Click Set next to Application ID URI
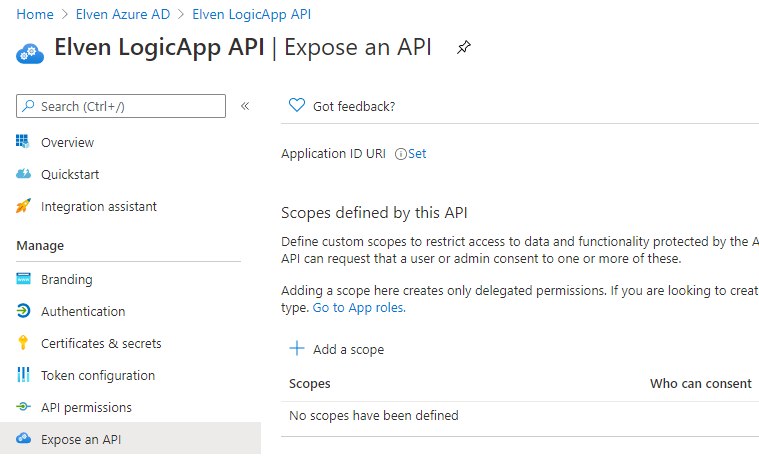This screenshot has height=459, width=759. pyautogui.click(x=417, y=153)
